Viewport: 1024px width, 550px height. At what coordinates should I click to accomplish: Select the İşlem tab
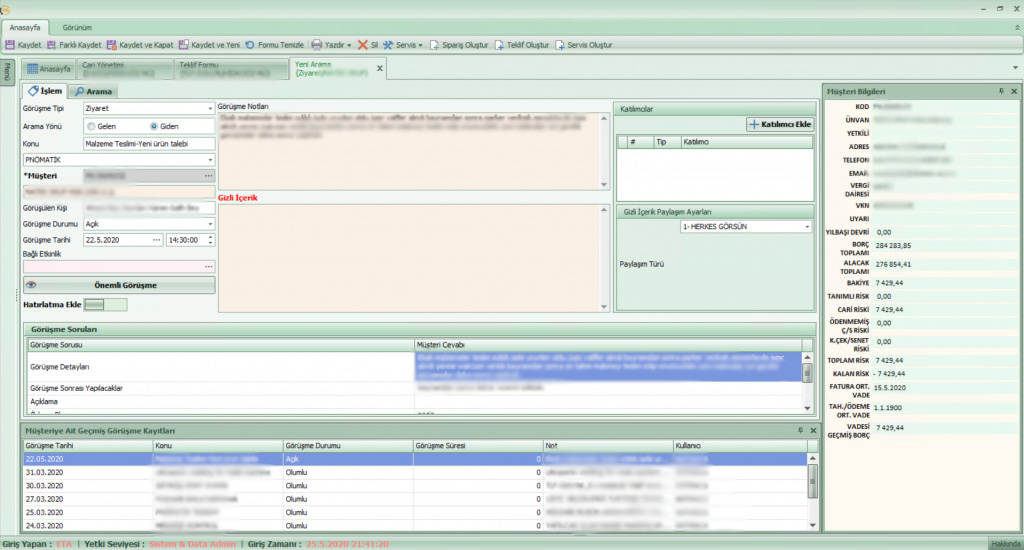tap(45, 91)
